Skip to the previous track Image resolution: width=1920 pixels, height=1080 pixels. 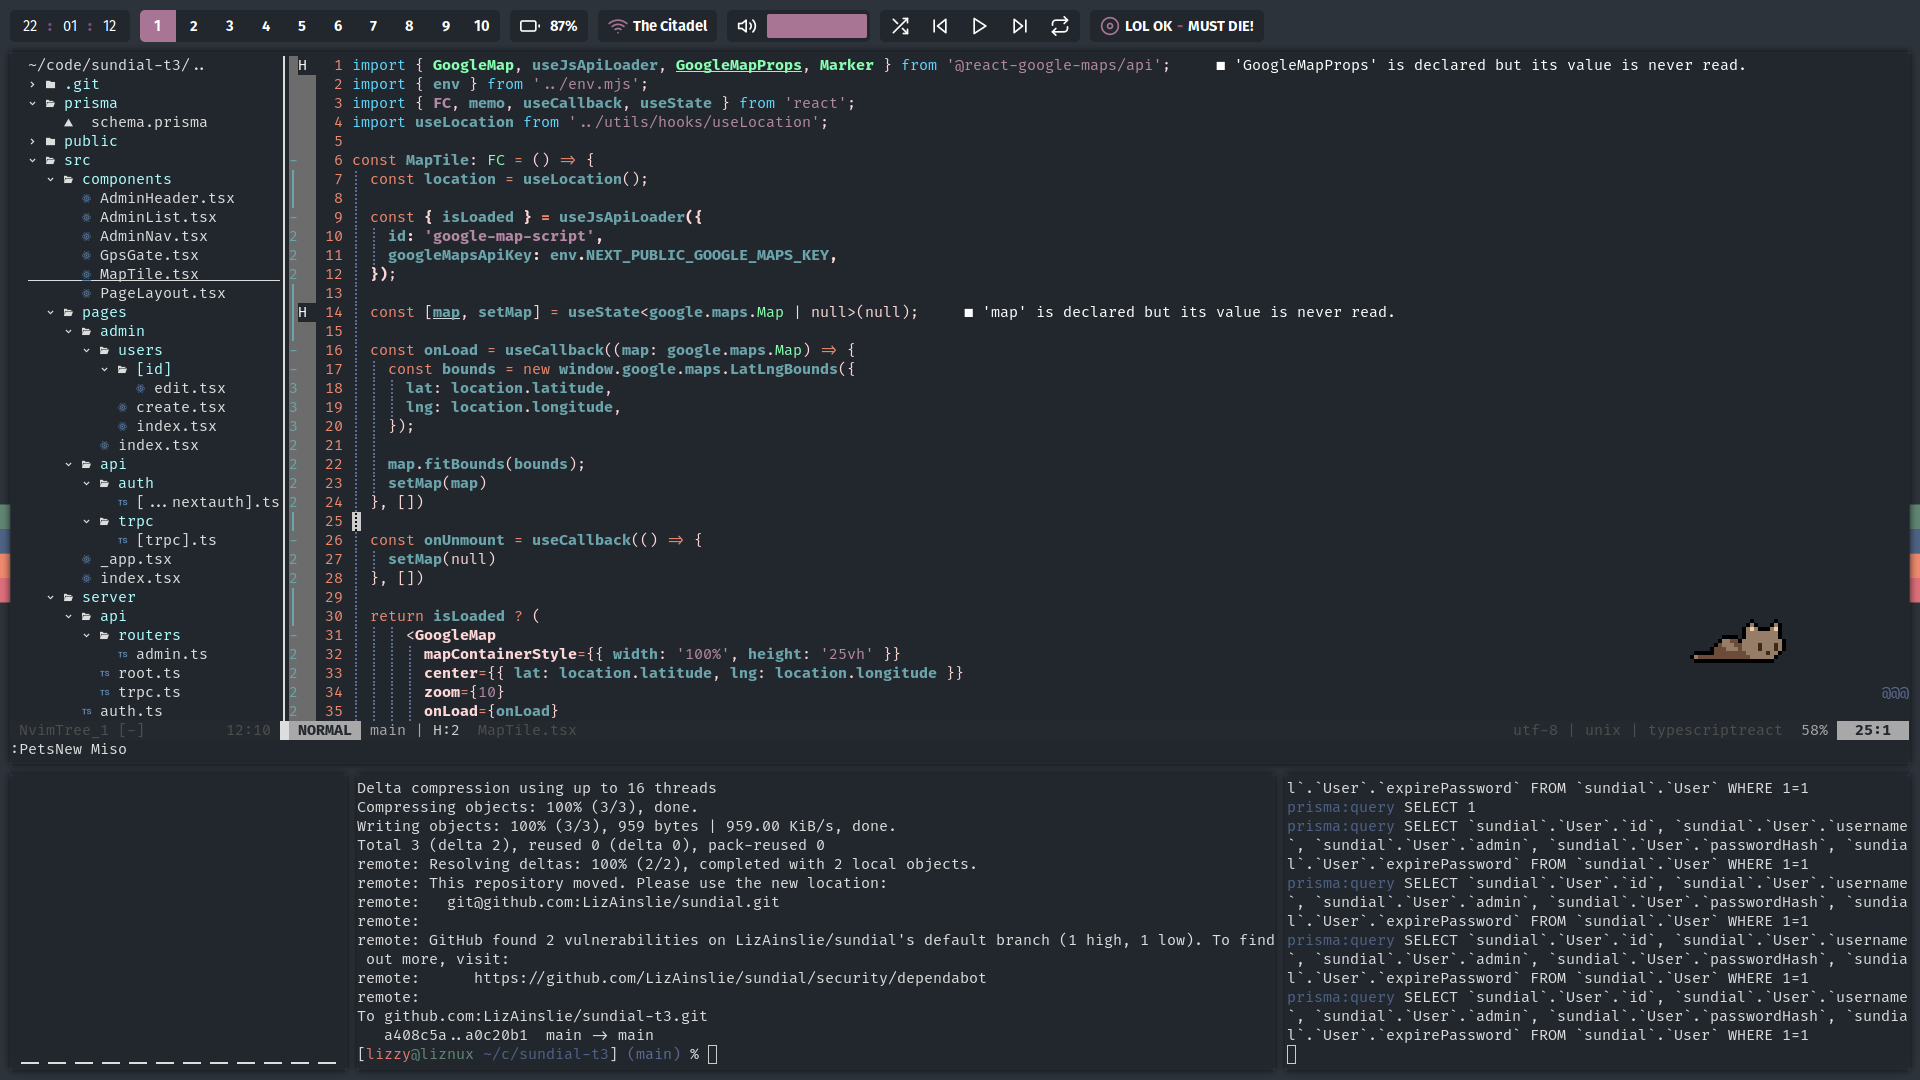click(x=940, y=26)
